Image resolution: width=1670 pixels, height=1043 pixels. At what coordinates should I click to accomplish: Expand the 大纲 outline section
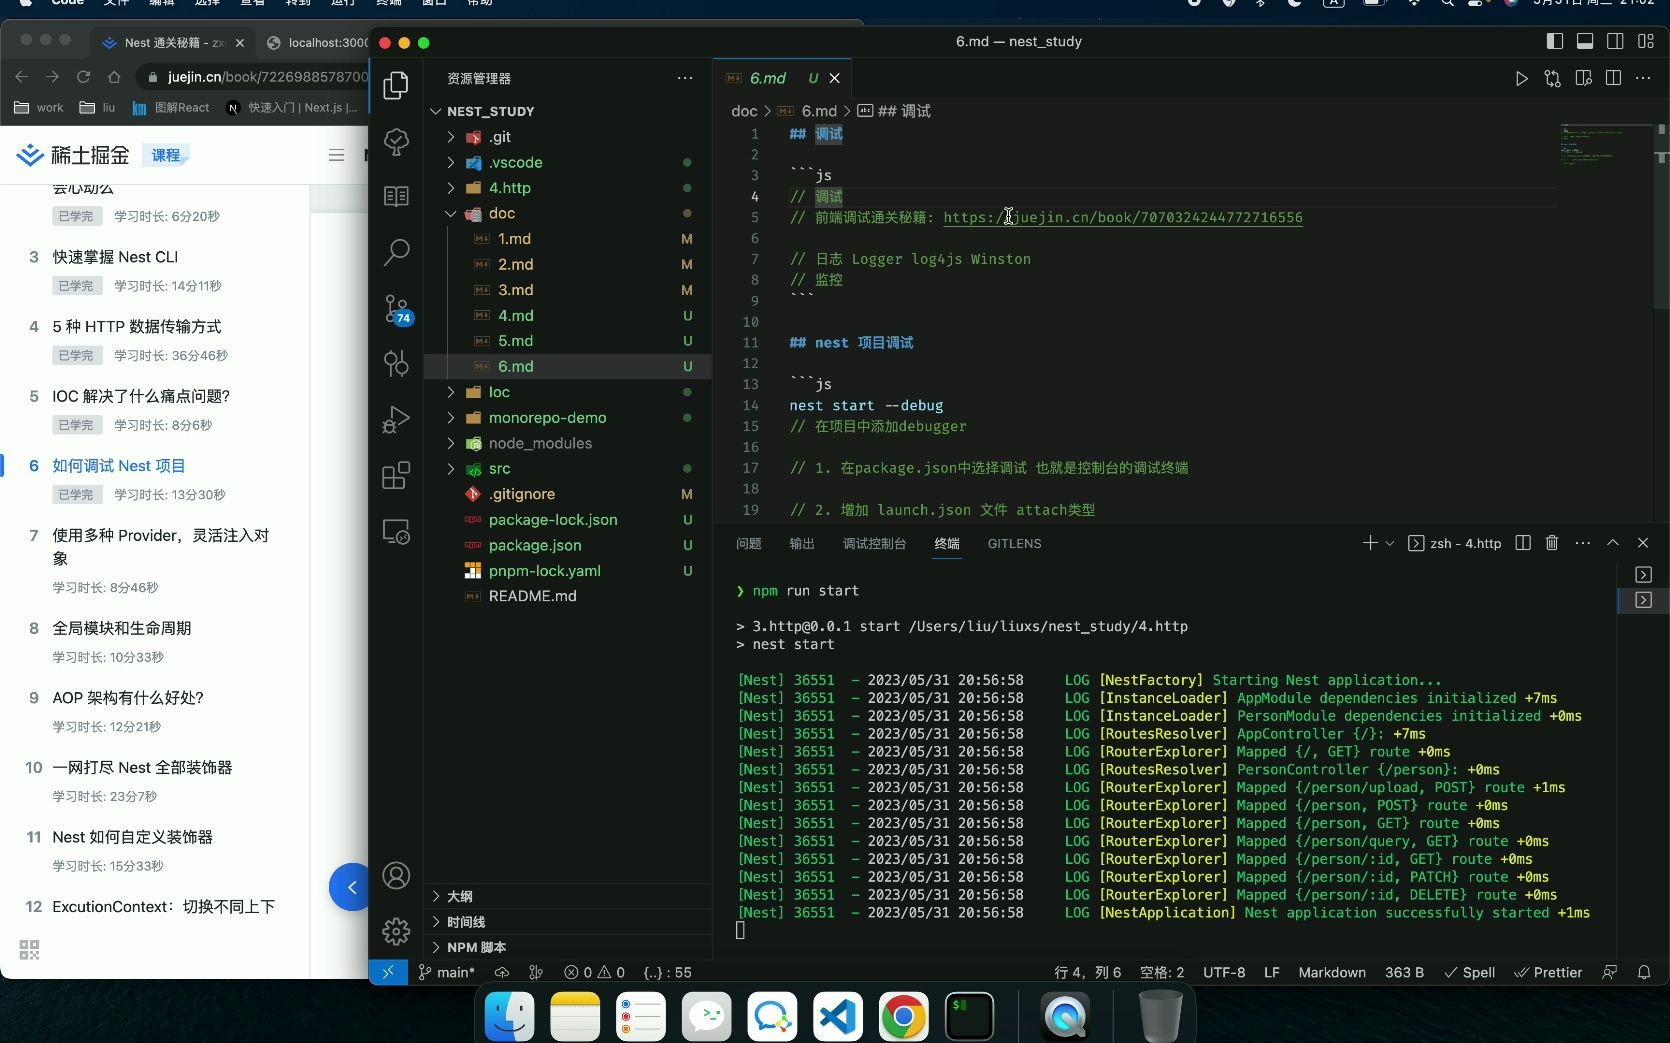pyautogui.click(x=460, y=896)
